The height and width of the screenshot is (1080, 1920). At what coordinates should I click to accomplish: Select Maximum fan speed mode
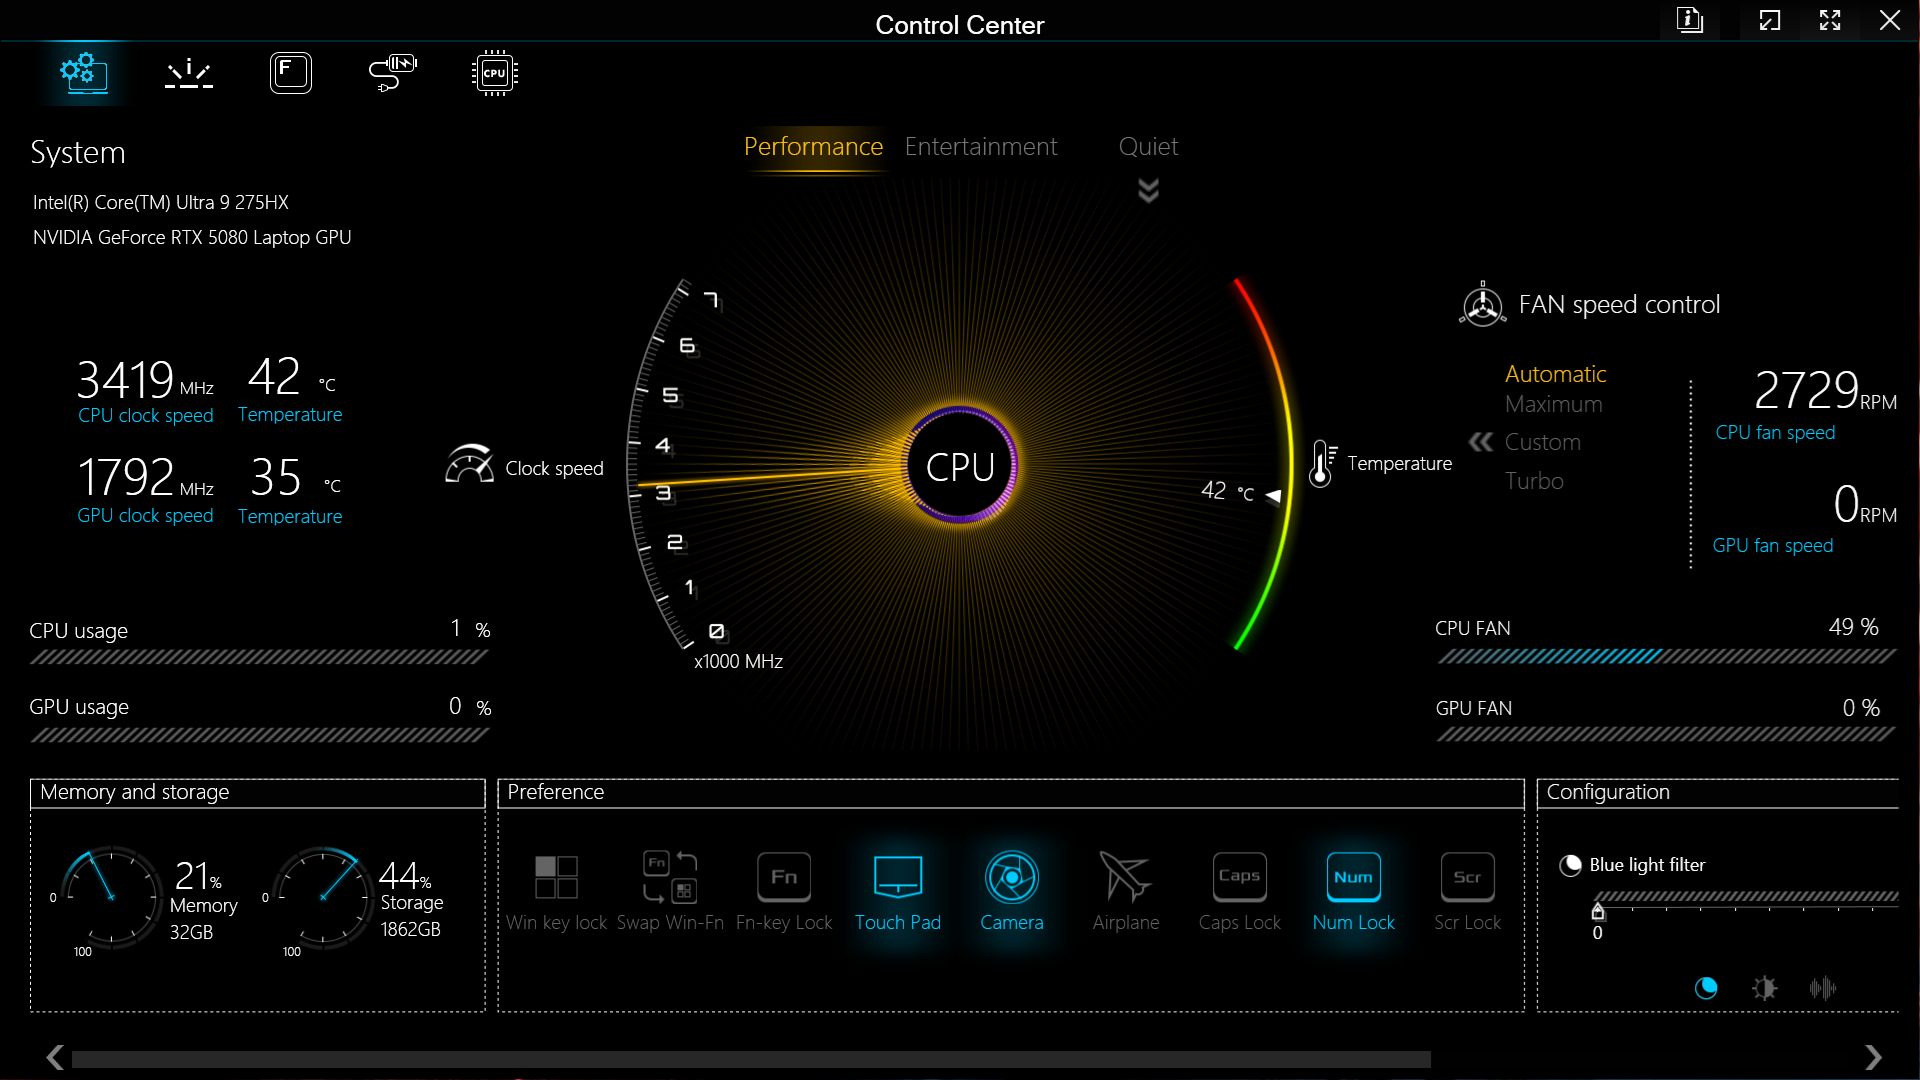1553,404
